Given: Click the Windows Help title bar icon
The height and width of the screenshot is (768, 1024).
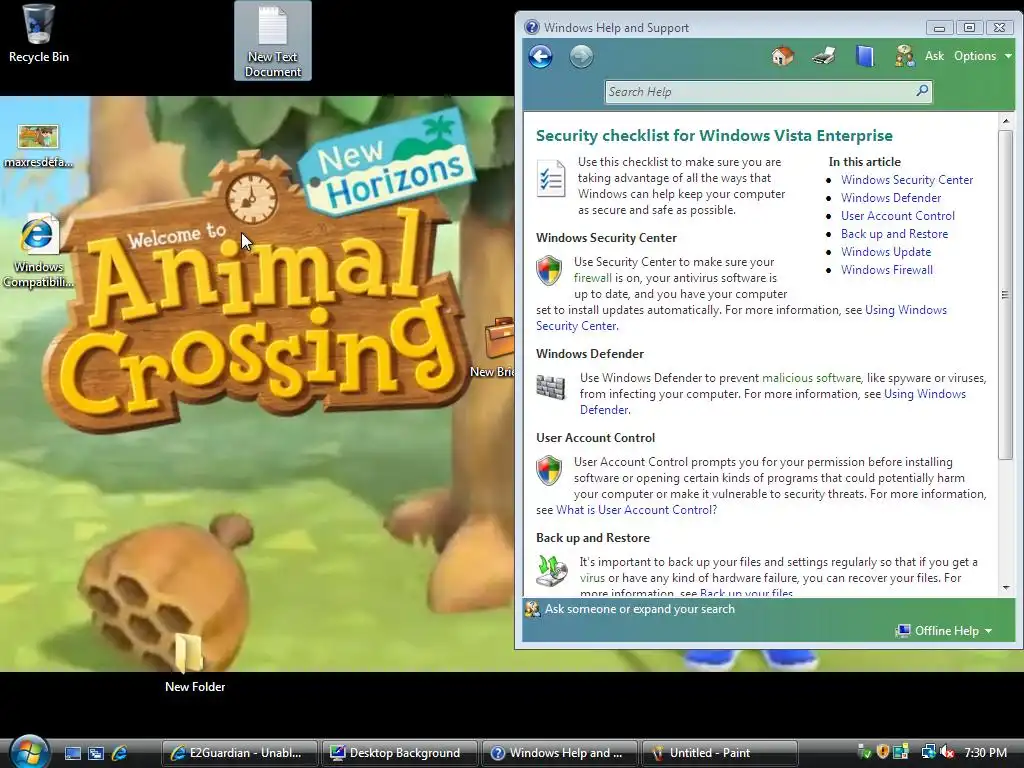Looking at the screenshot, I should point(532,27).
